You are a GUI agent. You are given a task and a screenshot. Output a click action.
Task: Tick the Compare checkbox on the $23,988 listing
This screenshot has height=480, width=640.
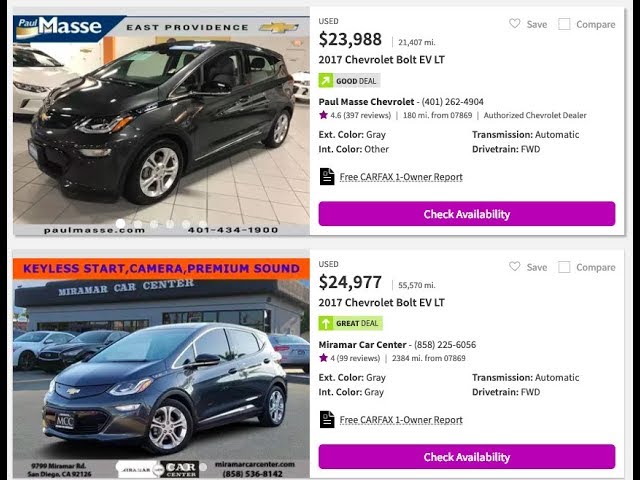pos(564,24)
